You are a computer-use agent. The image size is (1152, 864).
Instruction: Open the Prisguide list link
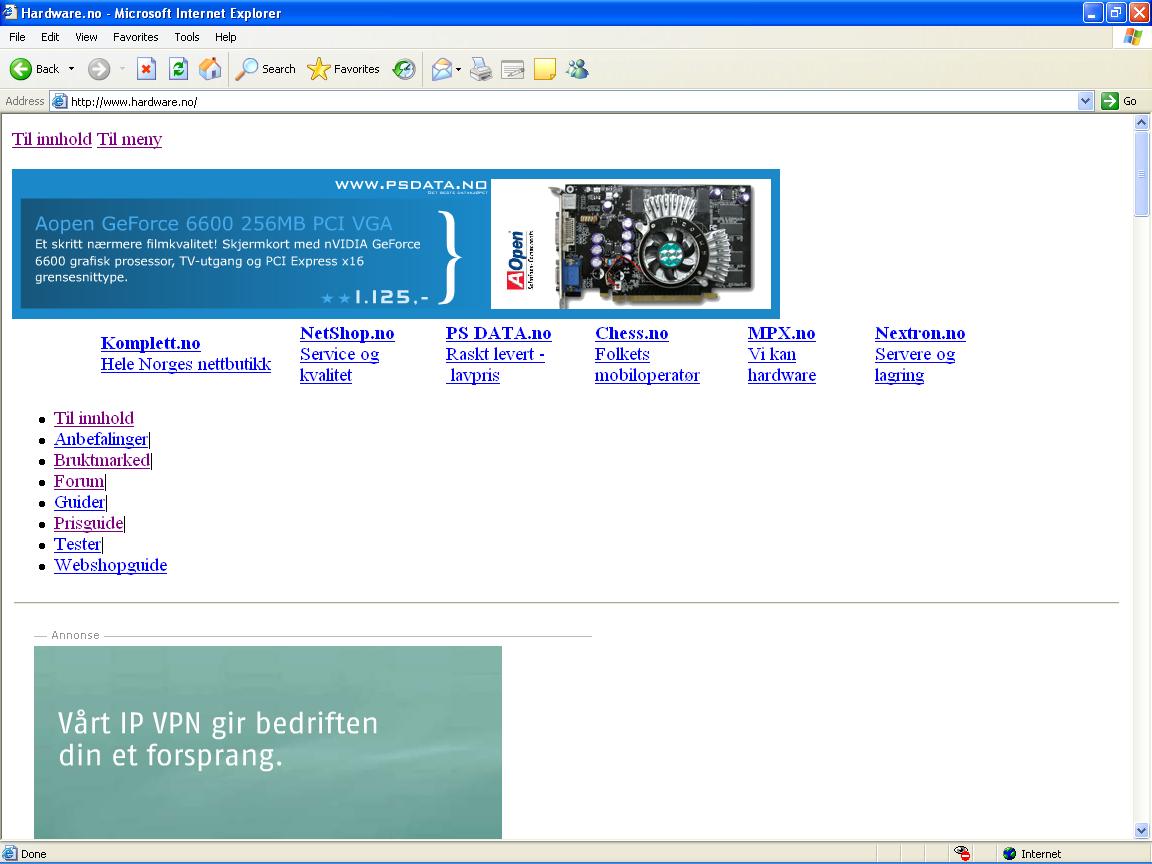[88, 524]
